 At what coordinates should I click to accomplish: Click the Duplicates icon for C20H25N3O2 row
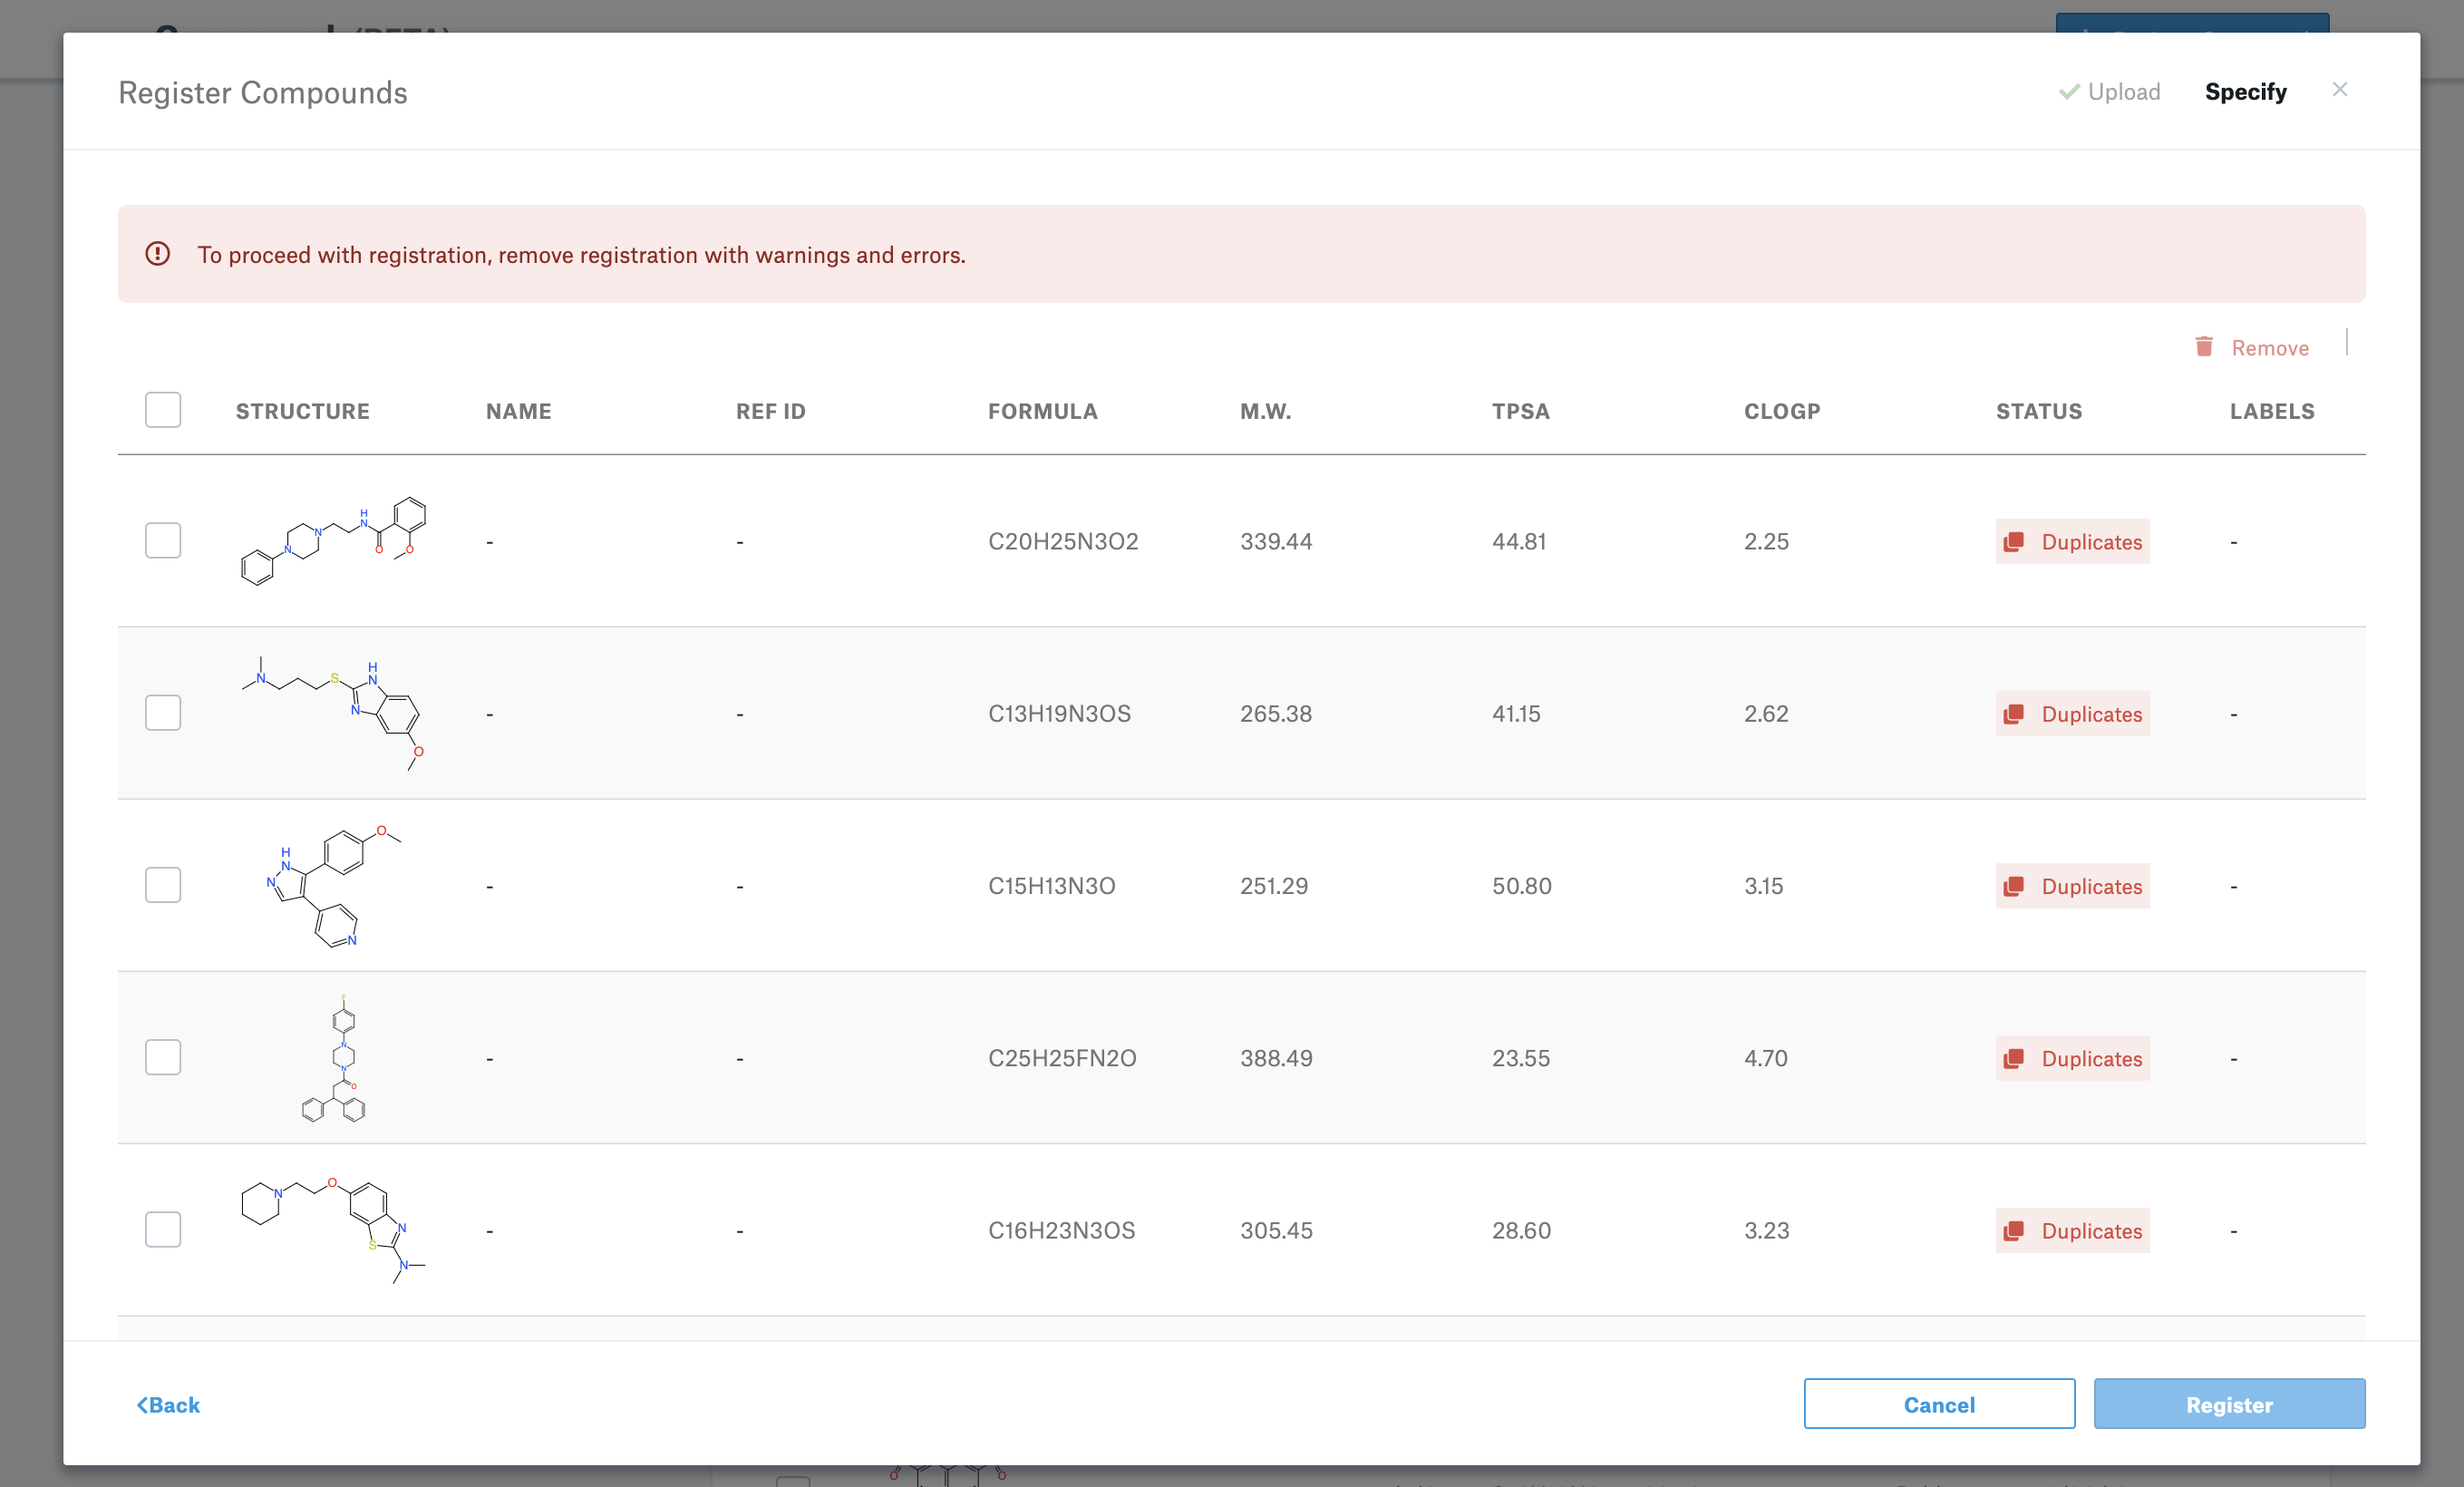coord(2014,541)
